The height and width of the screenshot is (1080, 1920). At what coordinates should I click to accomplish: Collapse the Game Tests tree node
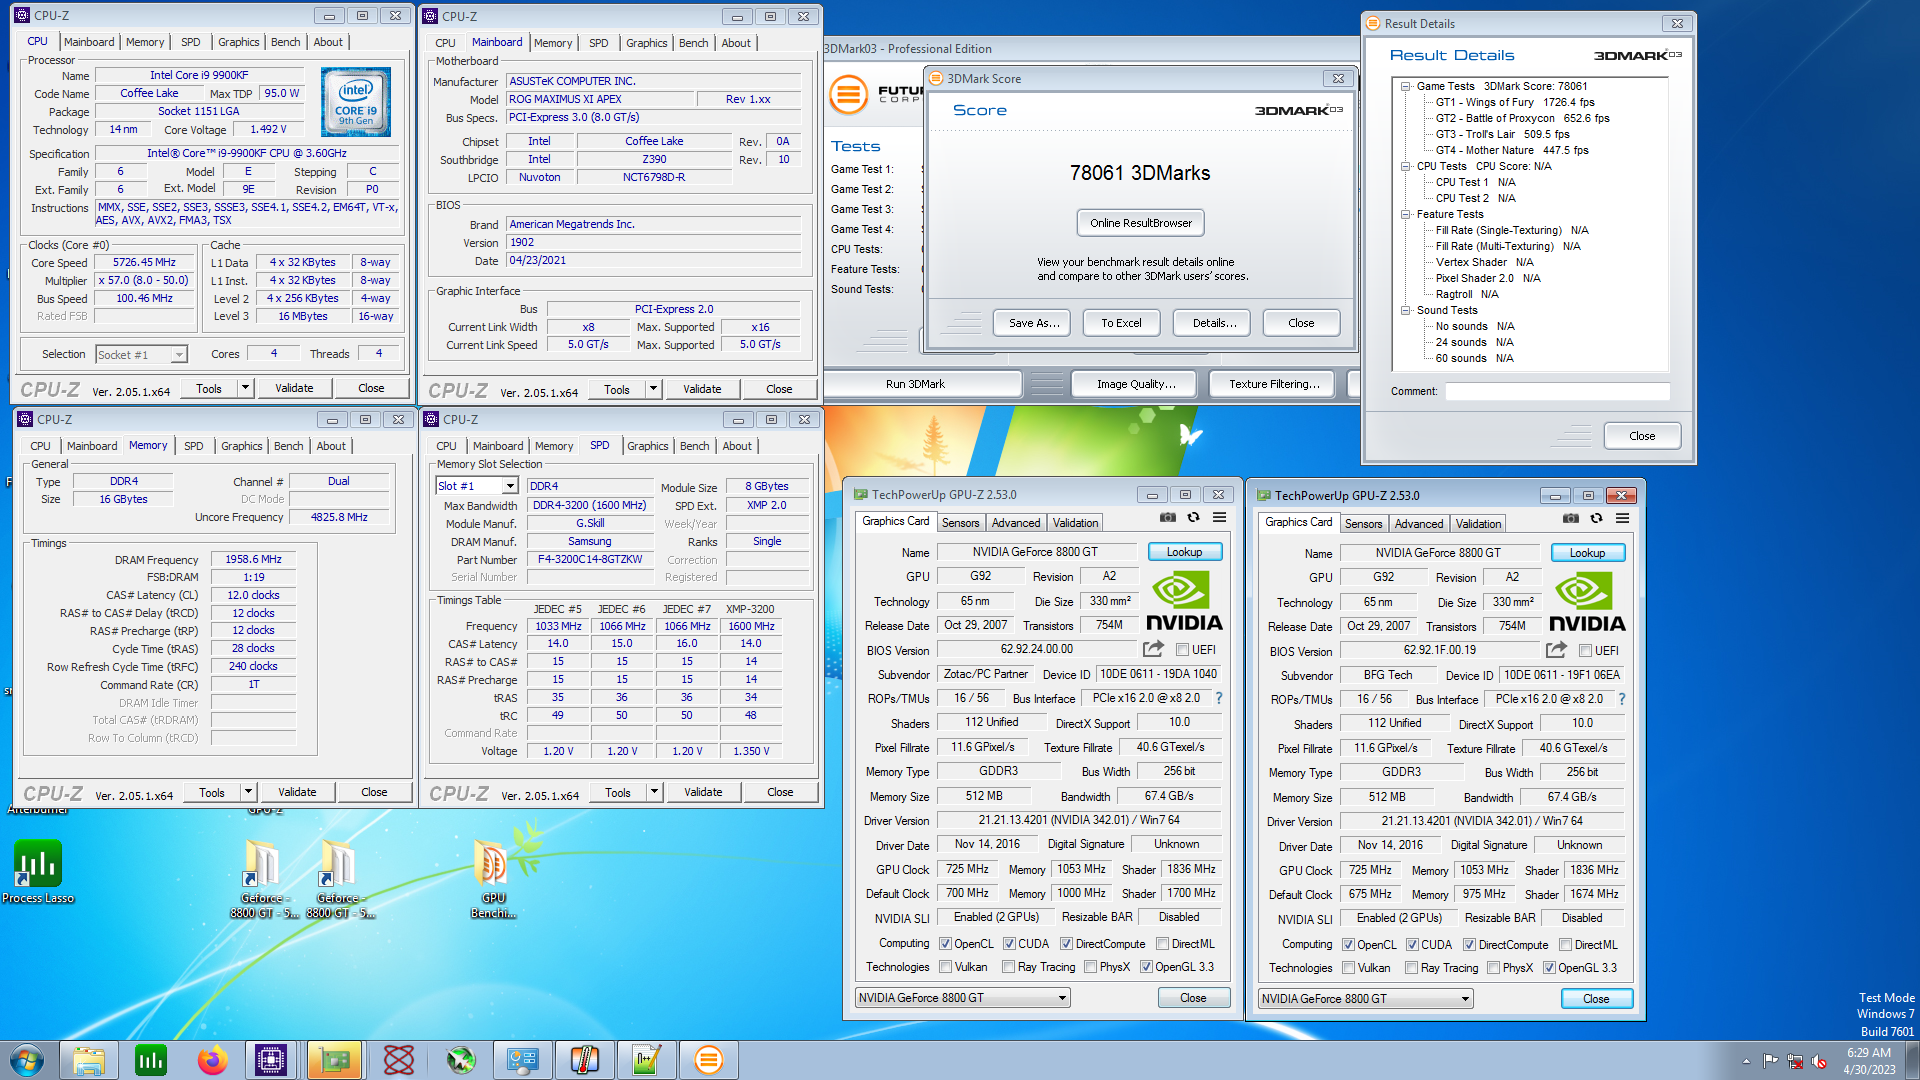tap(1405, 87)
